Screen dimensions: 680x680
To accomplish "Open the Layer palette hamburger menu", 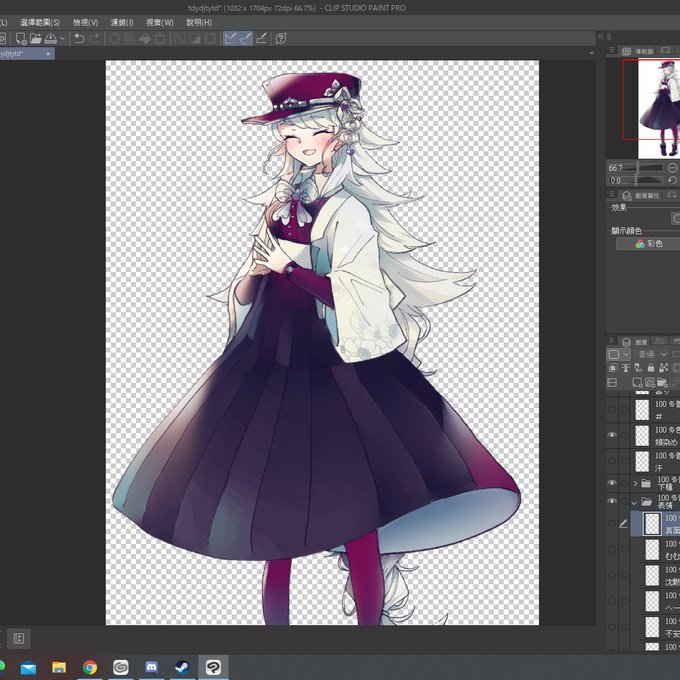I will pos(611,341).
